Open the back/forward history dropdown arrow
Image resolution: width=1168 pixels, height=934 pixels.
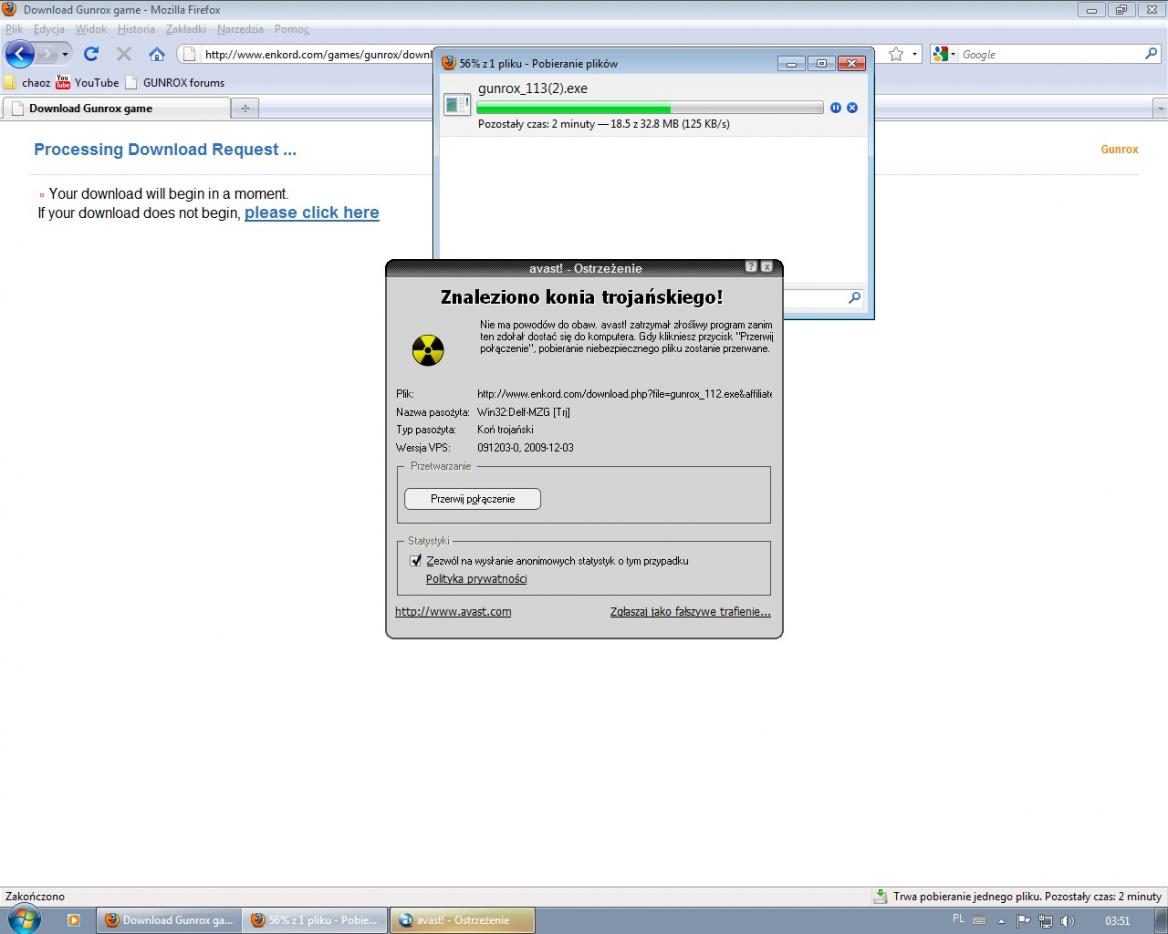(66, 54)
